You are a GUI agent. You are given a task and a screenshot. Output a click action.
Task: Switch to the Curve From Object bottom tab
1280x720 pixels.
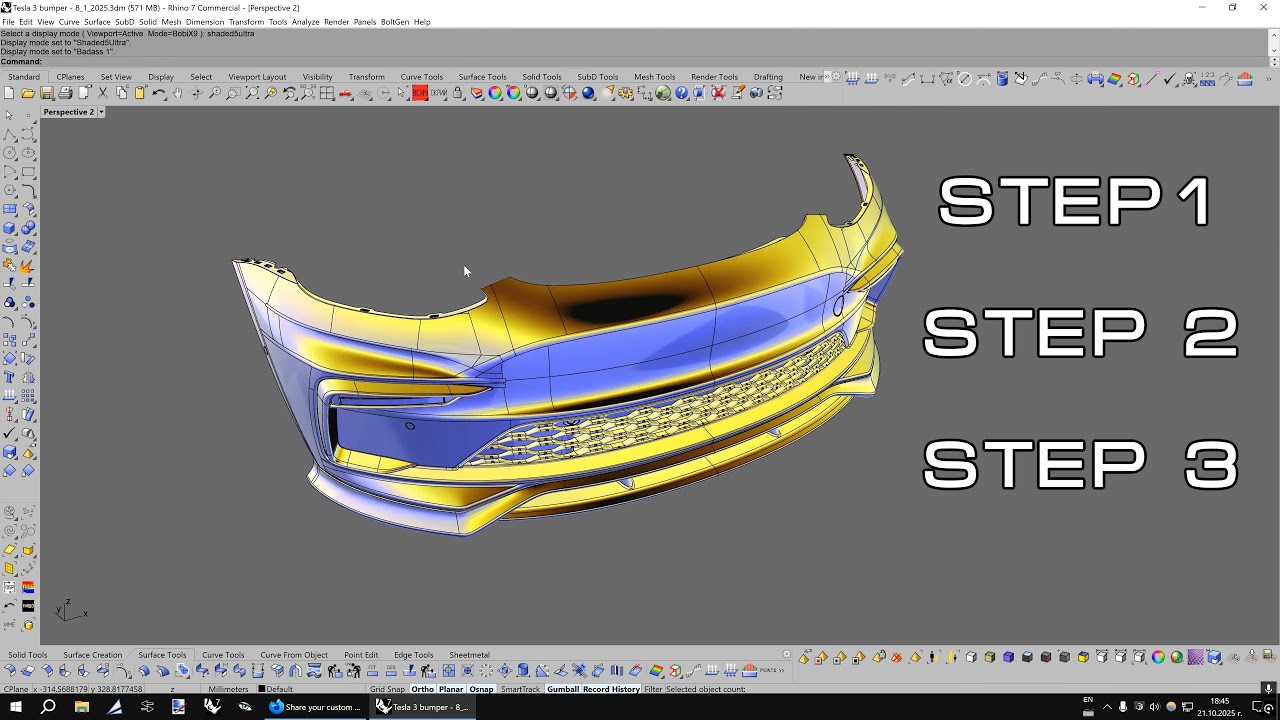294,655
